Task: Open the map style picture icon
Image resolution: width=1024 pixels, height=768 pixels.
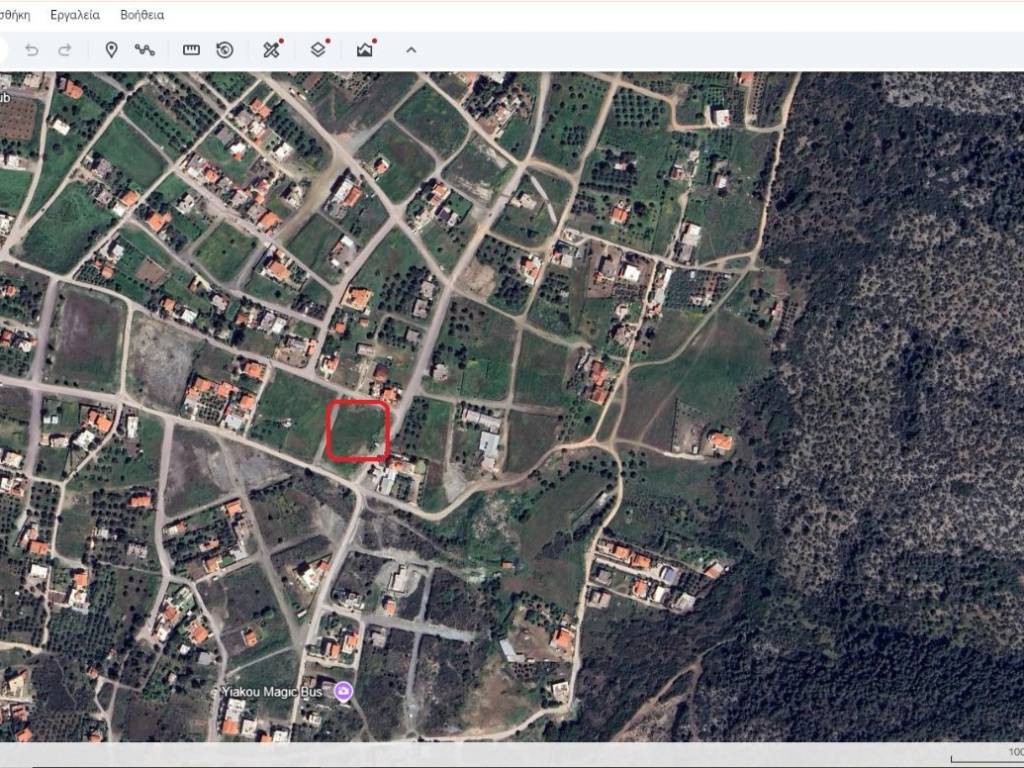Action: (365, 50)
